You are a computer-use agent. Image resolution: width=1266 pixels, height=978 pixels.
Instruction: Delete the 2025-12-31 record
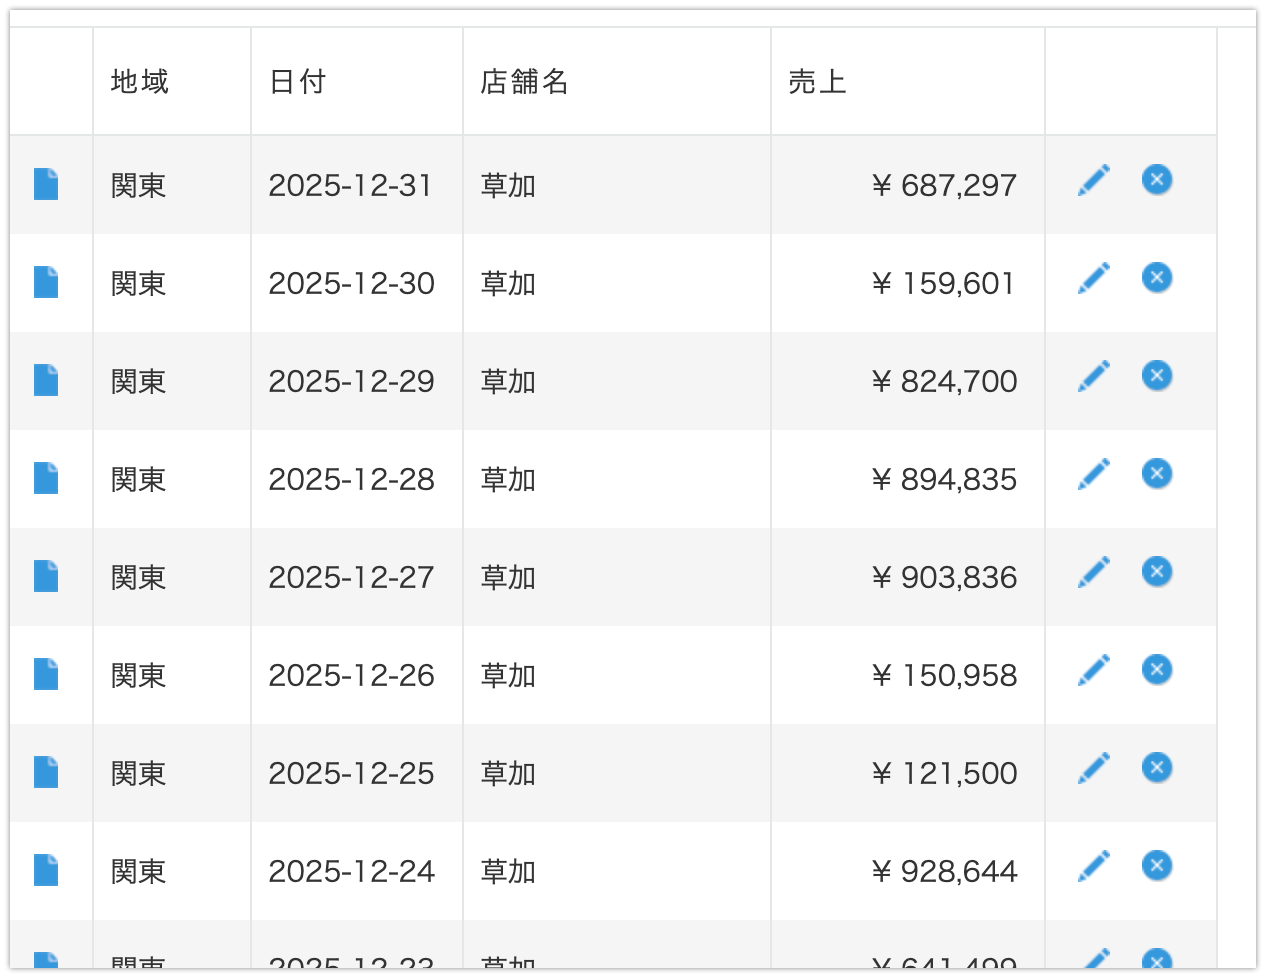click(1157, 180)
